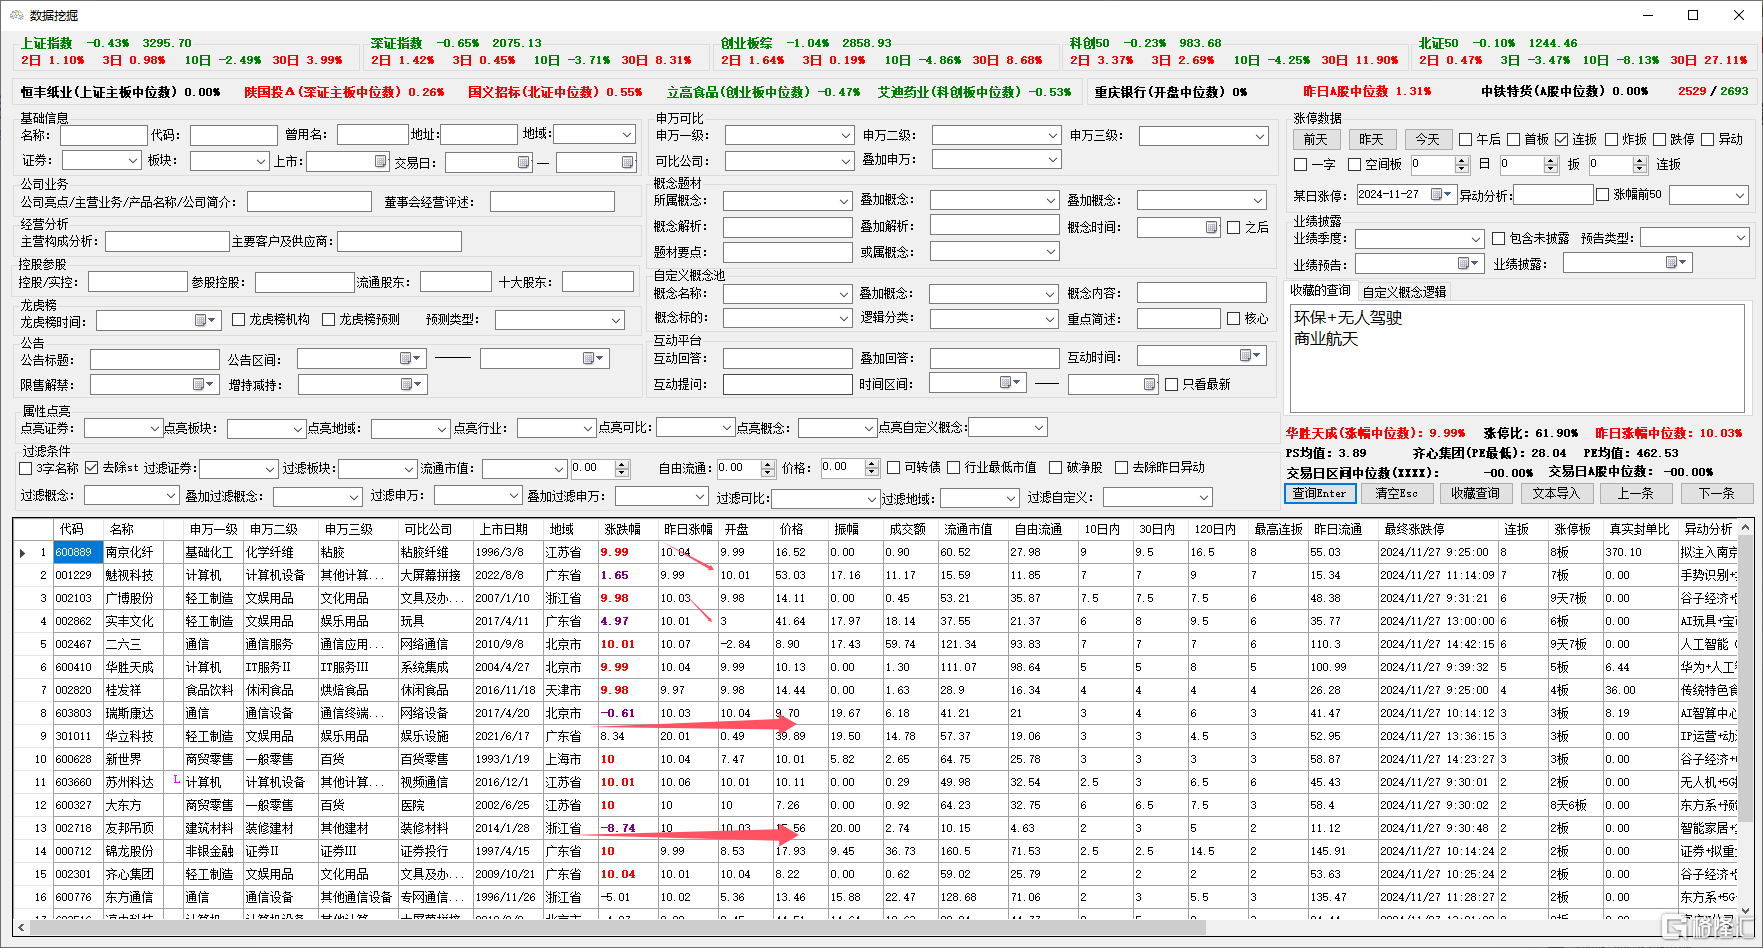Viewport: 1763px width, 948px height.
Task: Click the 数据挖掘 app icon in title bar
Action: [x=16, y=15]
